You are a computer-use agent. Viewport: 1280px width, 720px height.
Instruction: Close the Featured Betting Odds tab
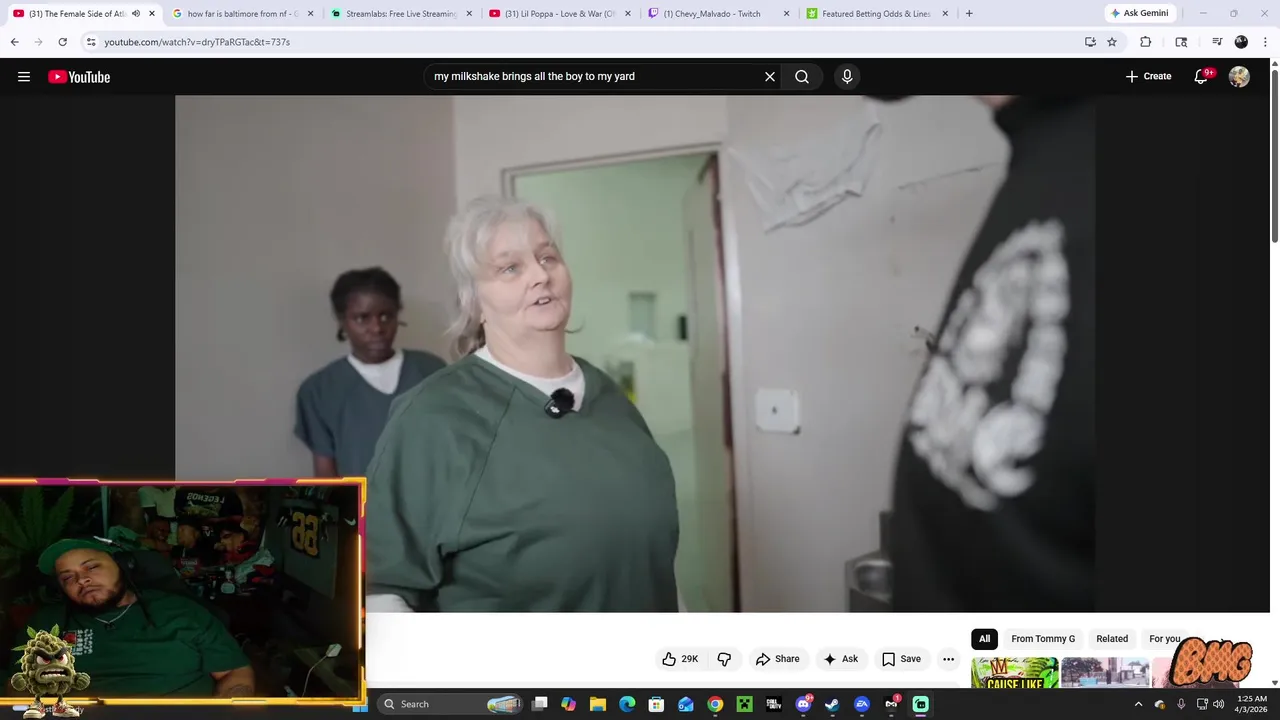[945, 14]
